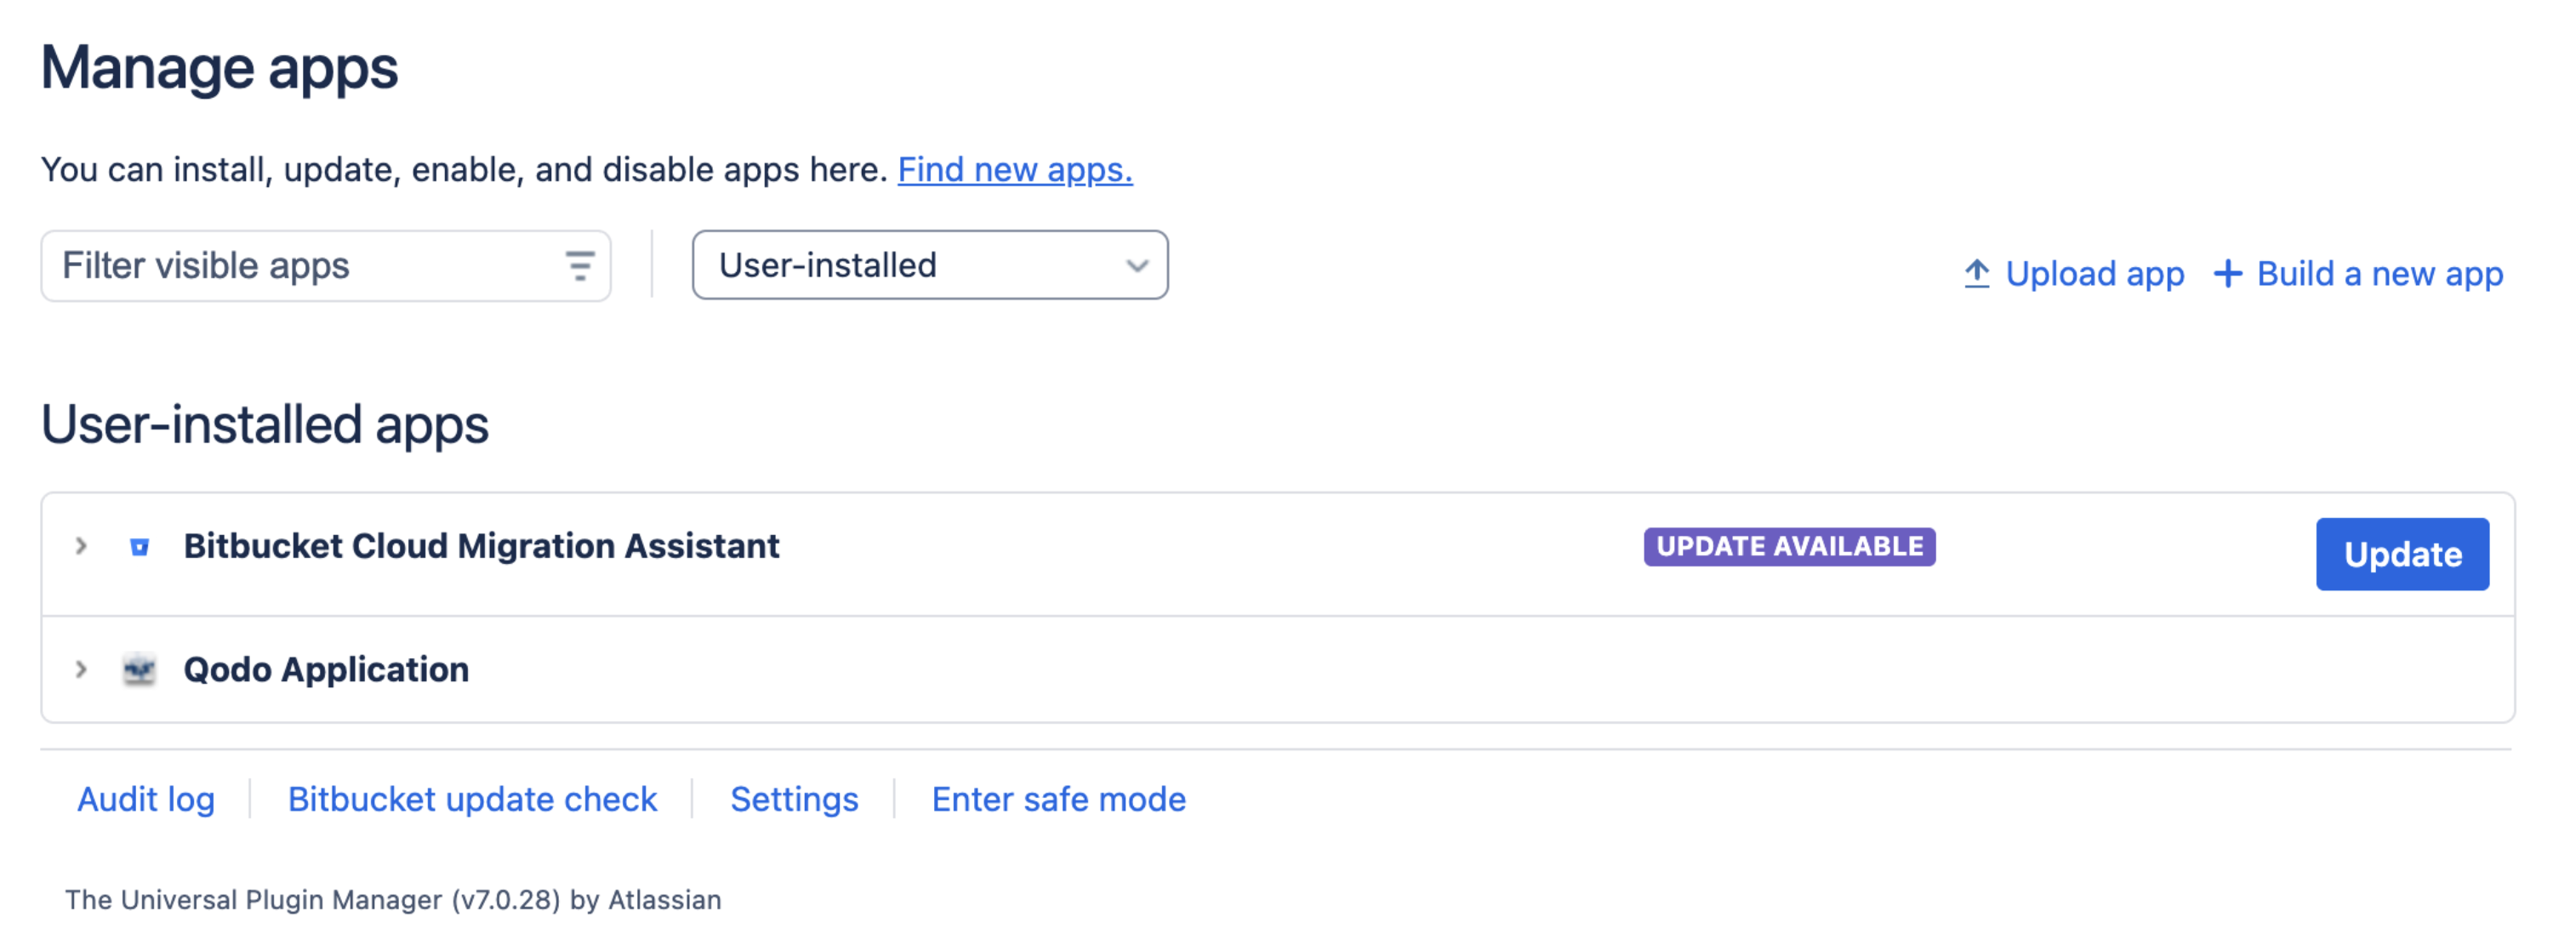Type in the Filter visible apps field
2576x939 pixels.
pos(300,266)
